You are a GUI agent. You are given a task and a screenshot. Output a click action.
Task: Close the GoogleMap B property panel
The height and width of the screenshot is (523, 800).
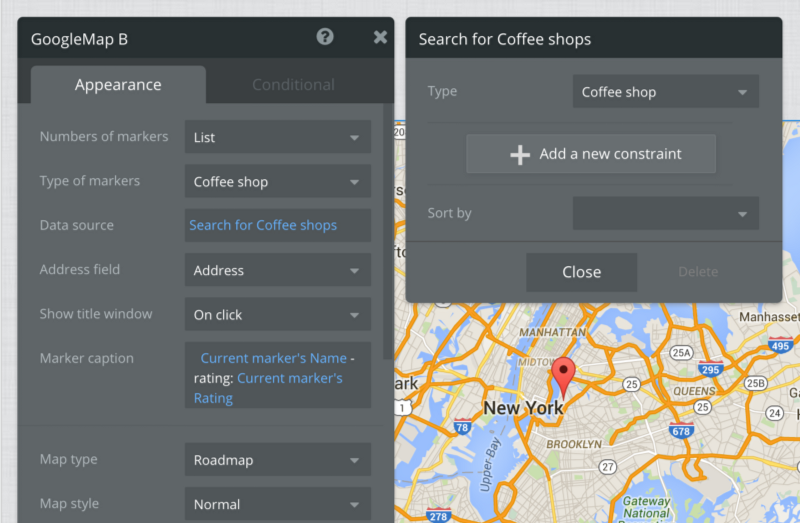coord(380,37)
